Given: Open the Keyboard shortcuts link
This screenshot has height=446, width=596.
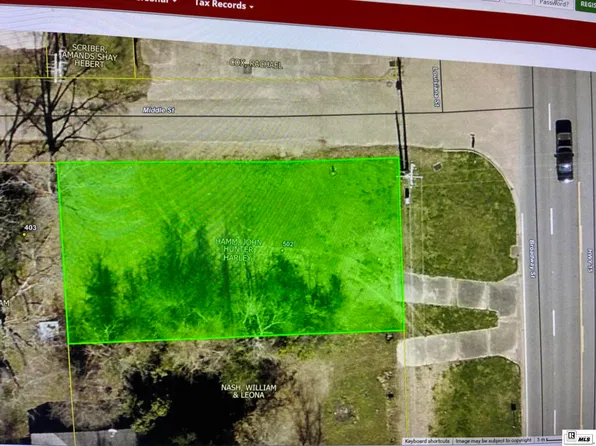Looking at the screenshot, I should 427,441.
